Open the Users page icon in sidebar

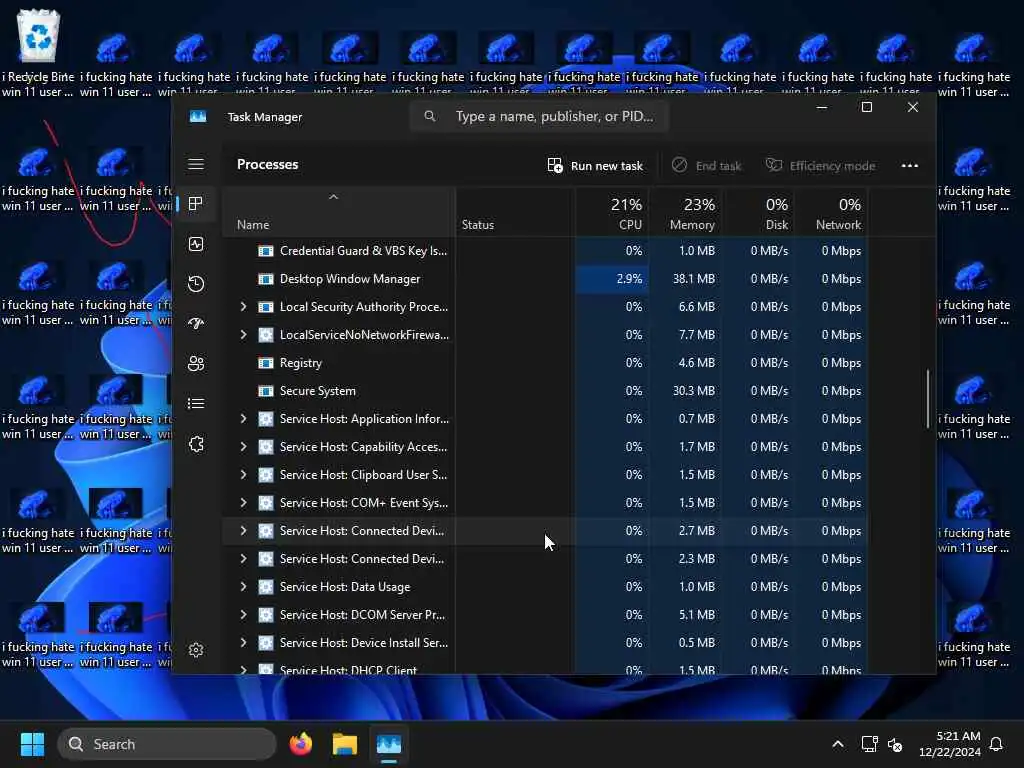(x=196, y=363)
